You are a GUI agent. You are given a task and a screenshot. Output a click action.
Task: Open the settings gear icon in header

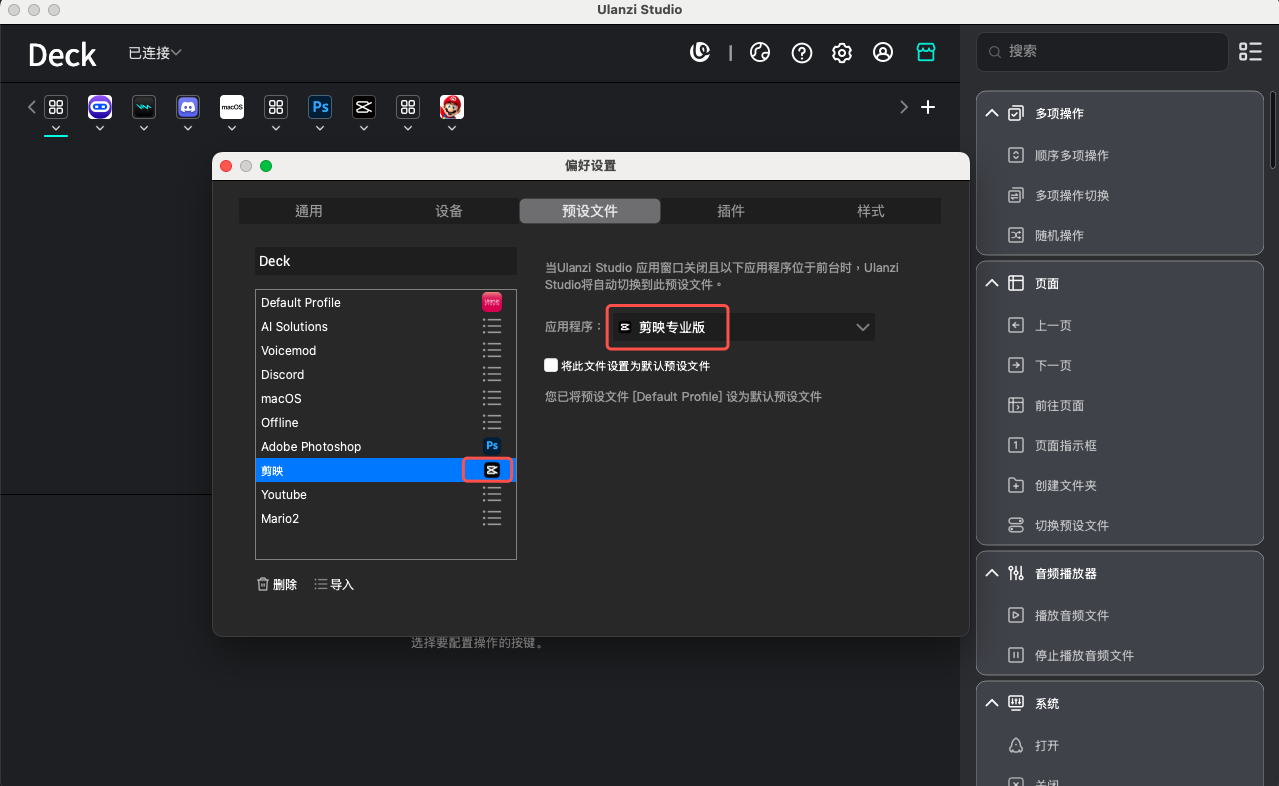pyautogui.click(x=842, y=53)
